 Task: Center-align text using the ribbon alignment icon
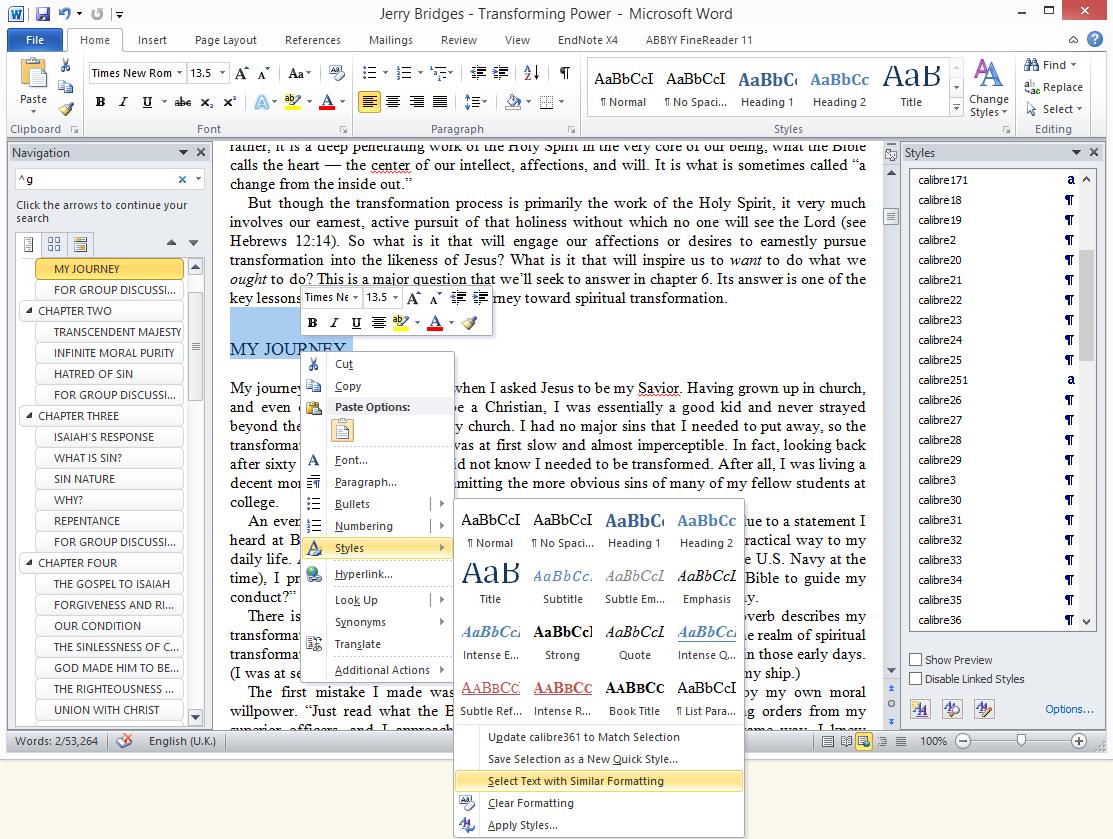click(393, 102)
